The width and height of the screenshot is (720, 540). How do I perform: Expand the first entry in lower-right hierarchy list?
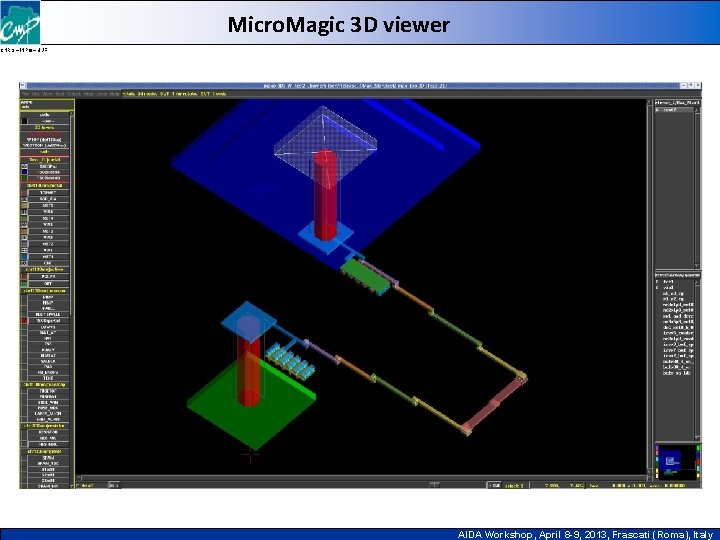click(657, 281)
